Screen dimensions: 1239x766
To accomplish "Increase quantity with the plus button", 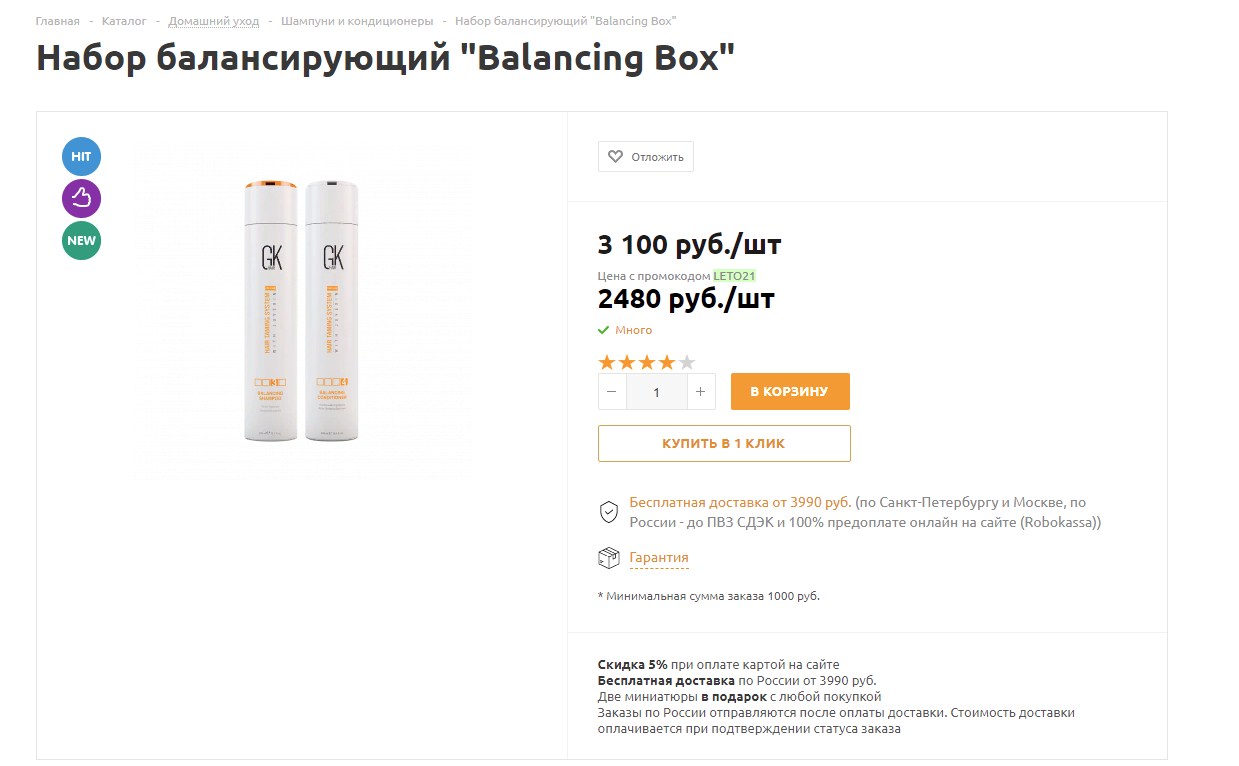I will tap(700, 392).
